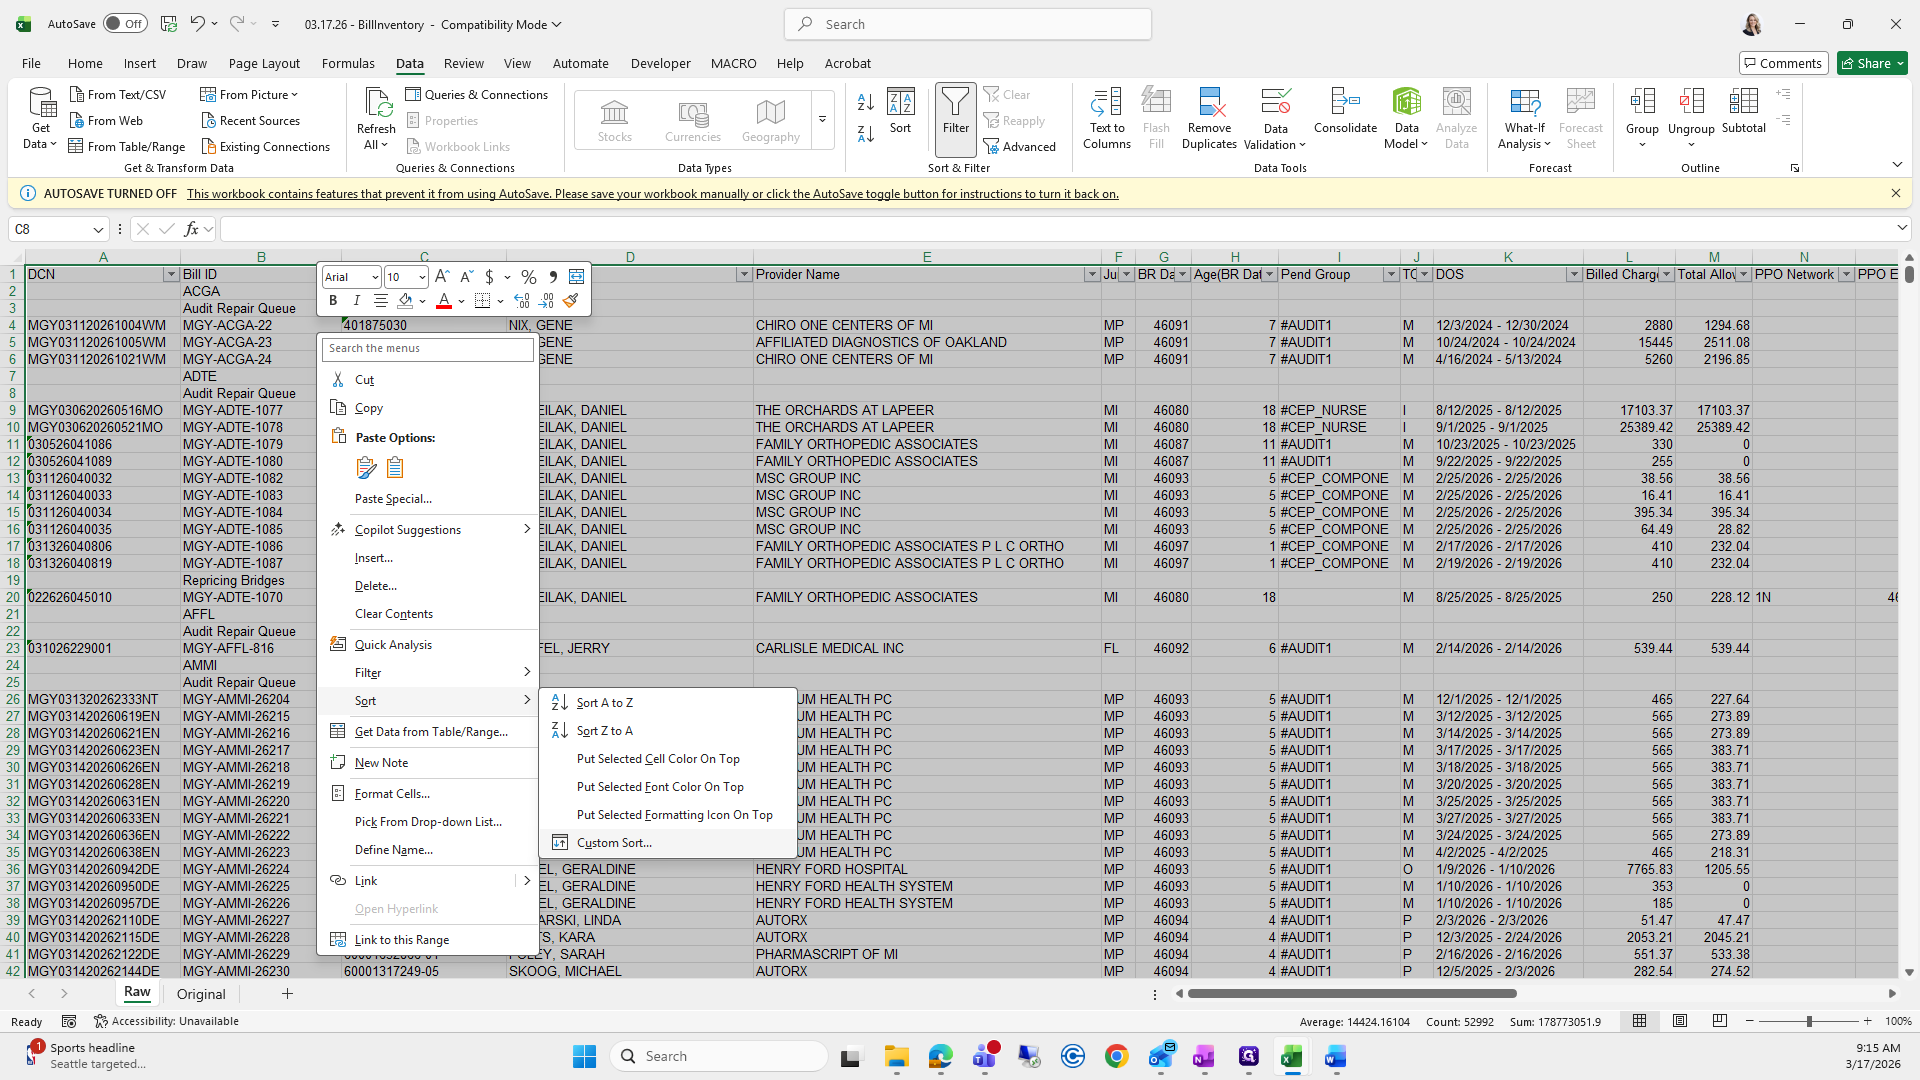Click the AutoSave instructions link in the banner
This screenshot has height=1080, width=1920.
point(652,194)
